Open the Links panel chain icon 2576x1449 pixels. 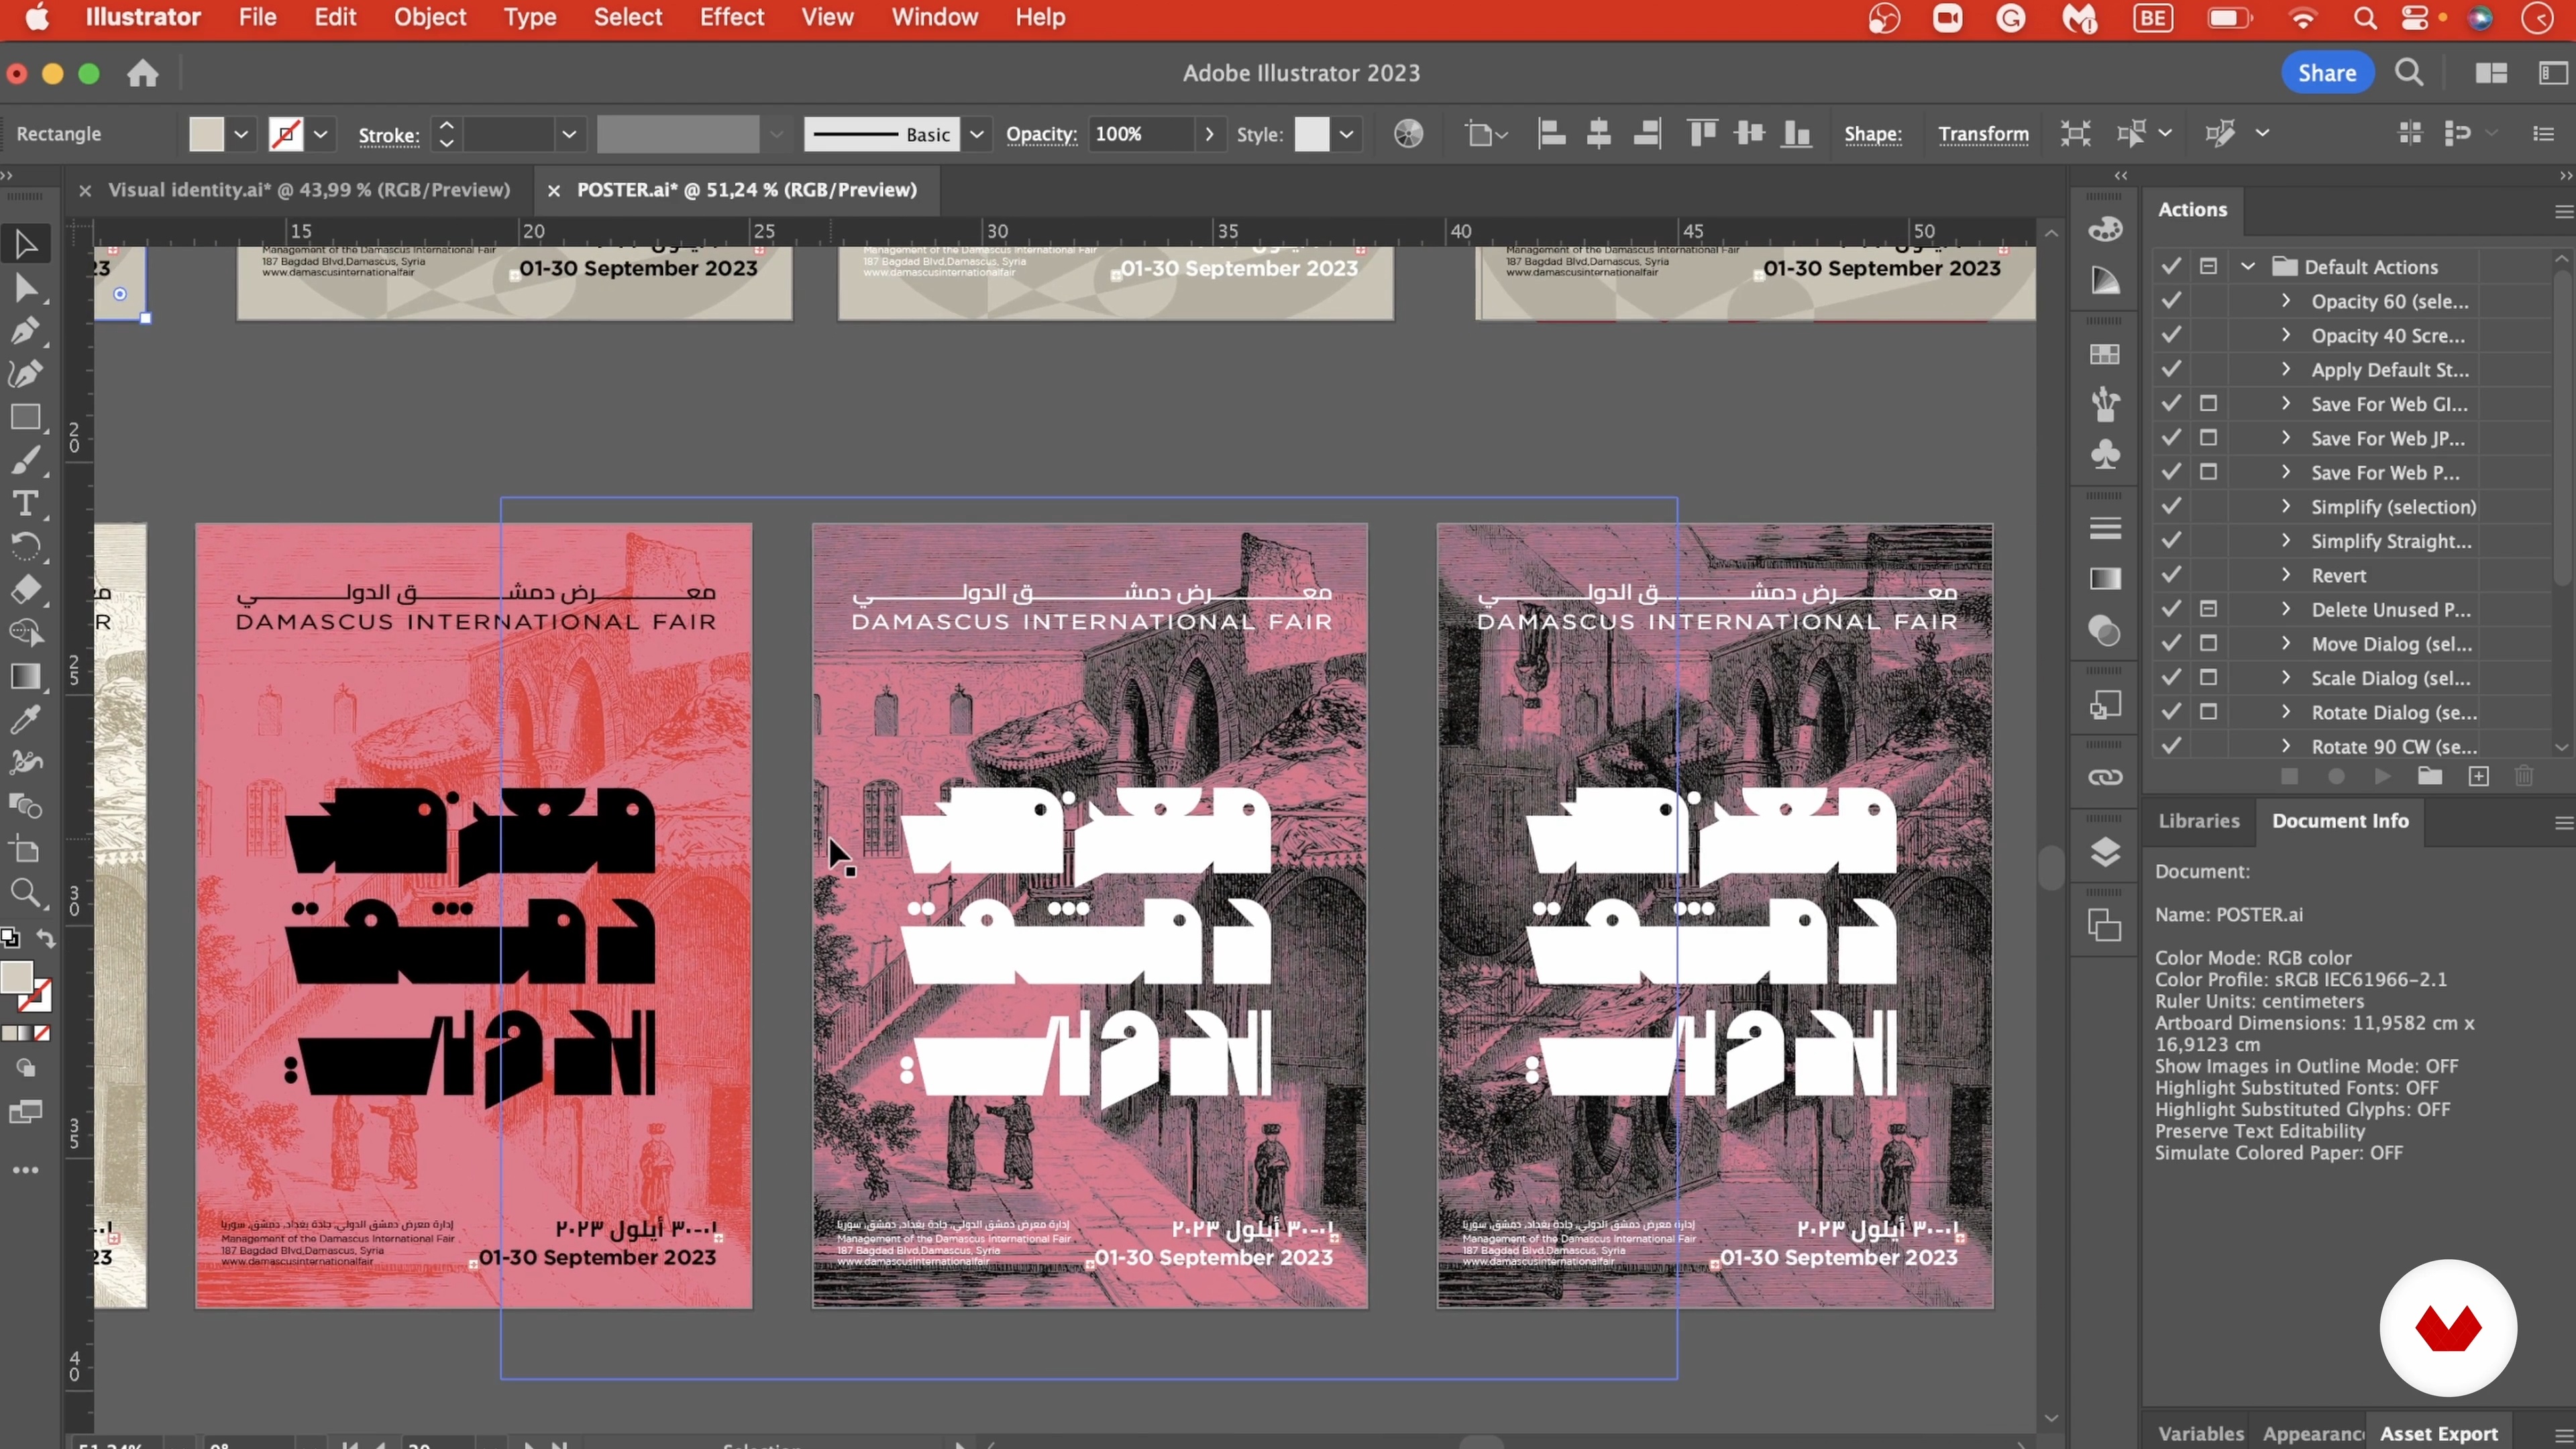2105,777
